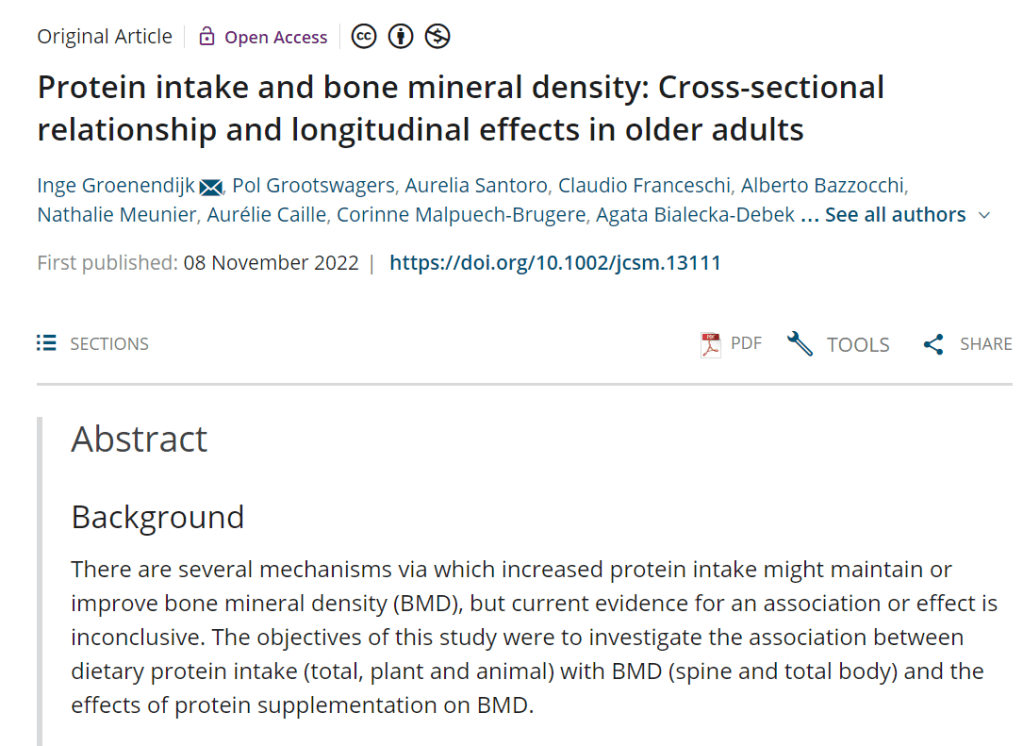Open the TOOLS menu

pyautogui.click(x=858, y=344)
